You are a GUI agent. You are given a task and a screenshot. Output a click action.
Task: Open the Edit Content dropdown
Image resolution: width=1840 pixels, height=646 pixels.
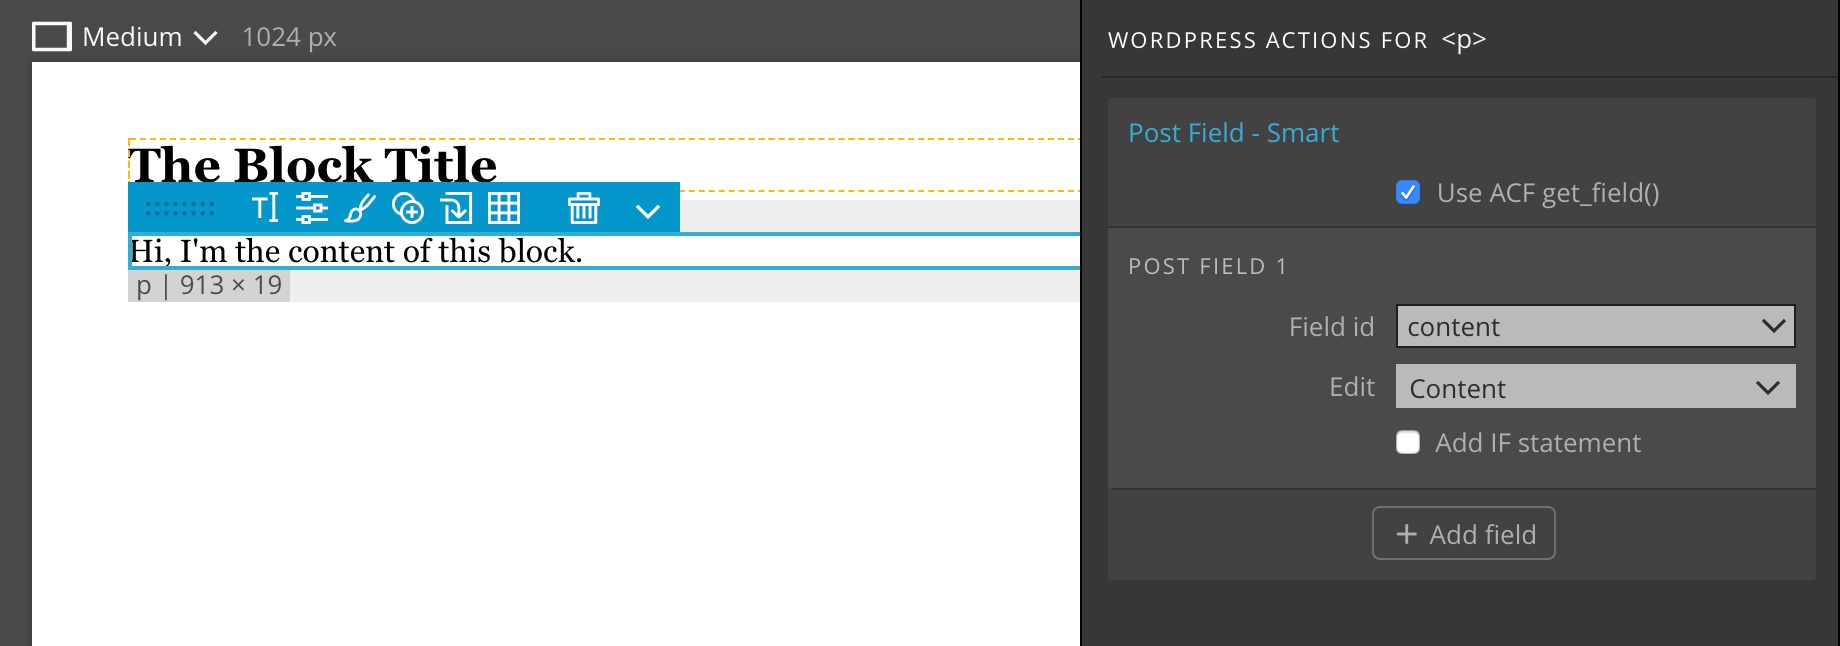(x=1595, y=387)
